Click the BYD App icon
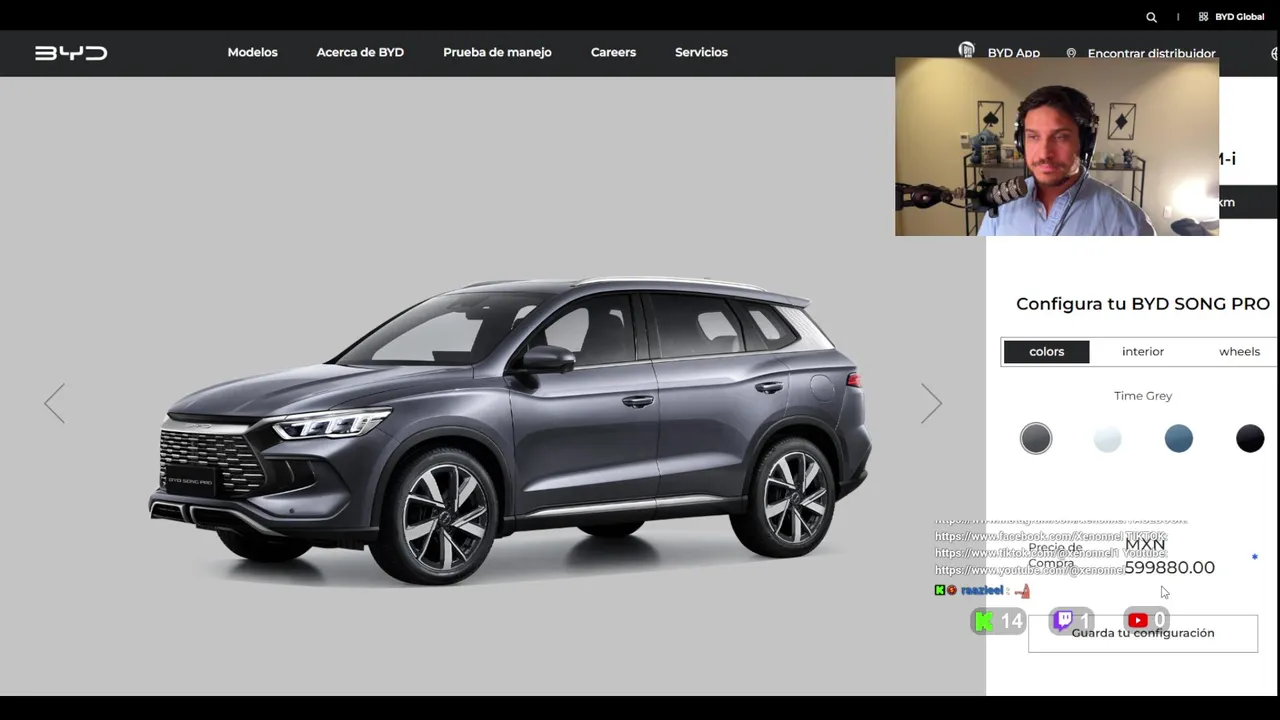The image size is (1280, 720). pyautogui.click(x=966, y=50)
